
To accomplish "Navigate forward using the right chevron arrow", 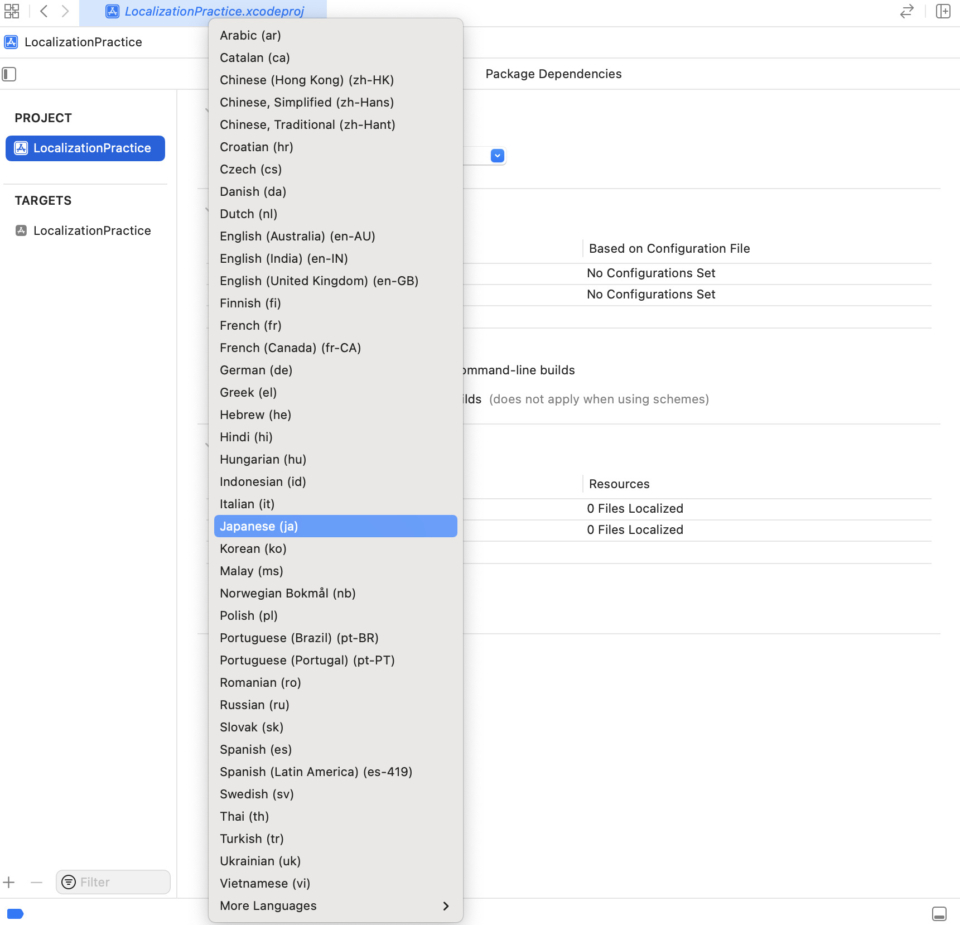I will (x=66, y=11).
